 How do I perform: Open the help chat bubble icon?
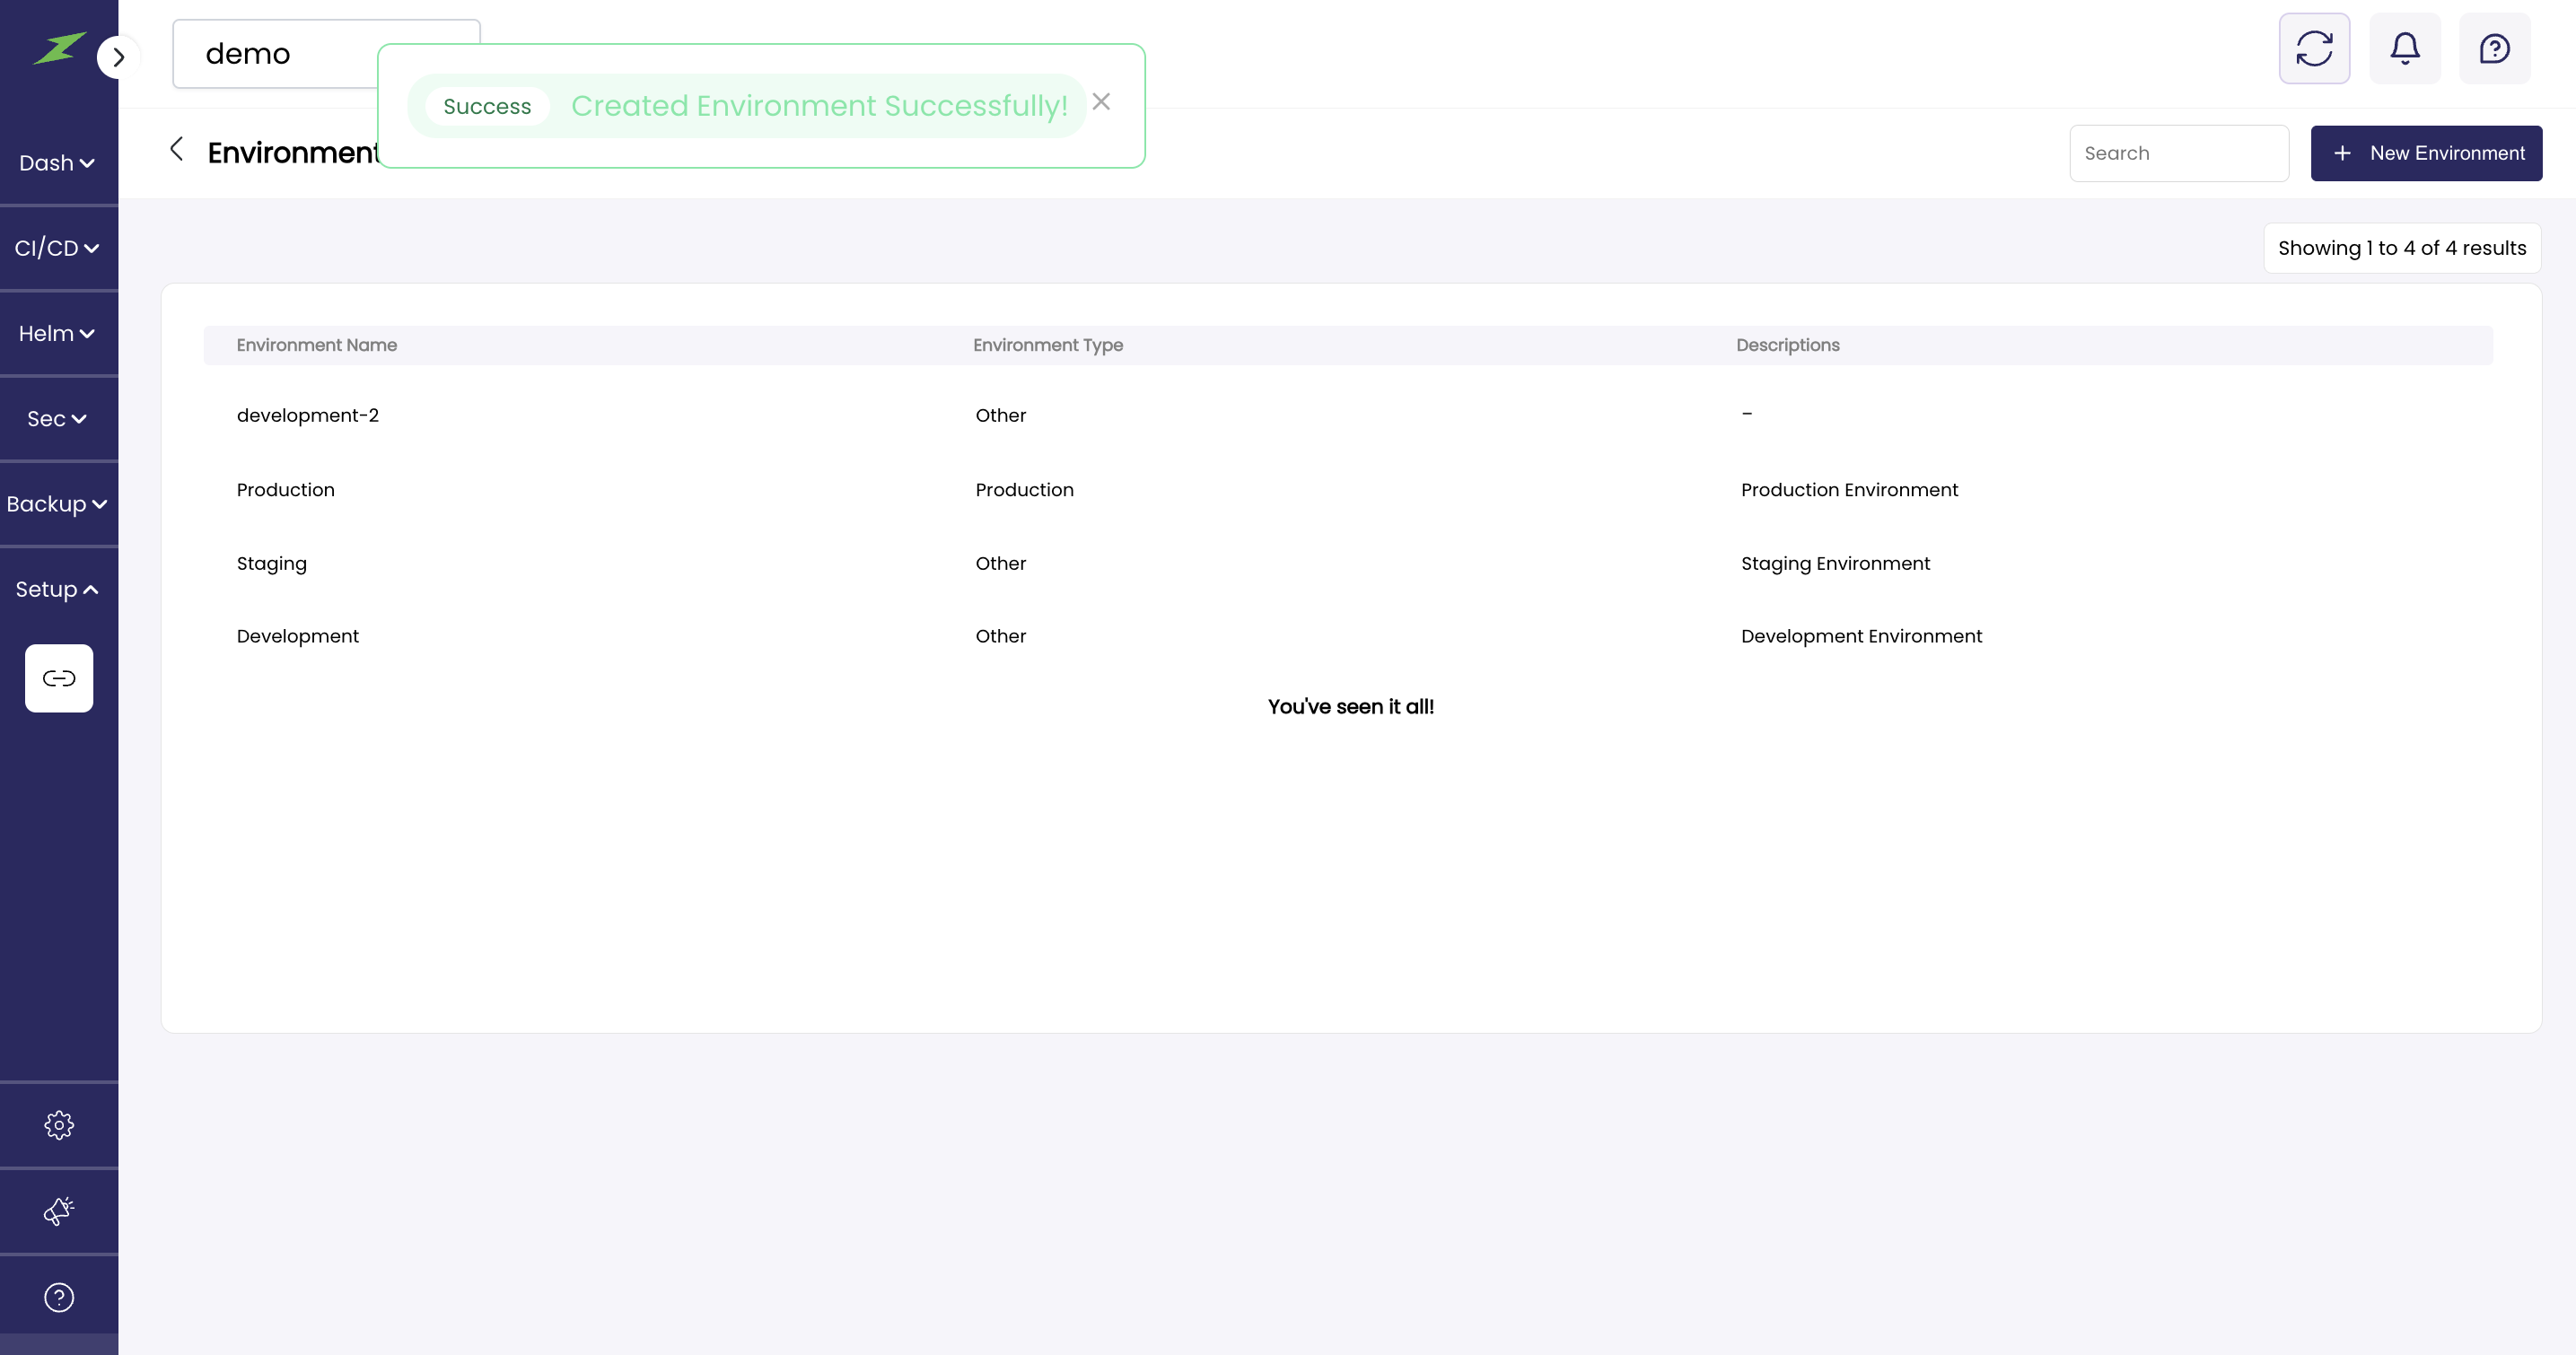2494,48
